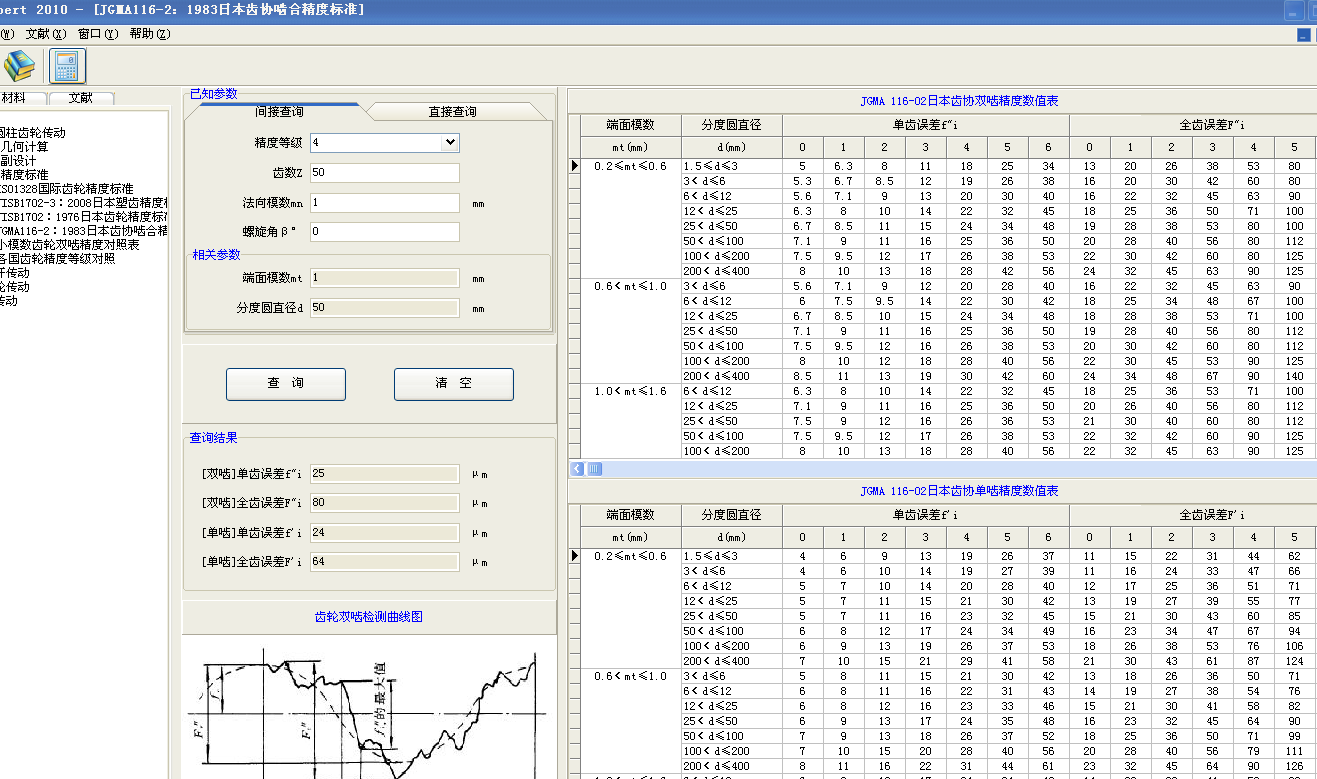Screen dimensions: 1317x779
Task: Open tree item 精度标准
Action: [x=24, y=174]
